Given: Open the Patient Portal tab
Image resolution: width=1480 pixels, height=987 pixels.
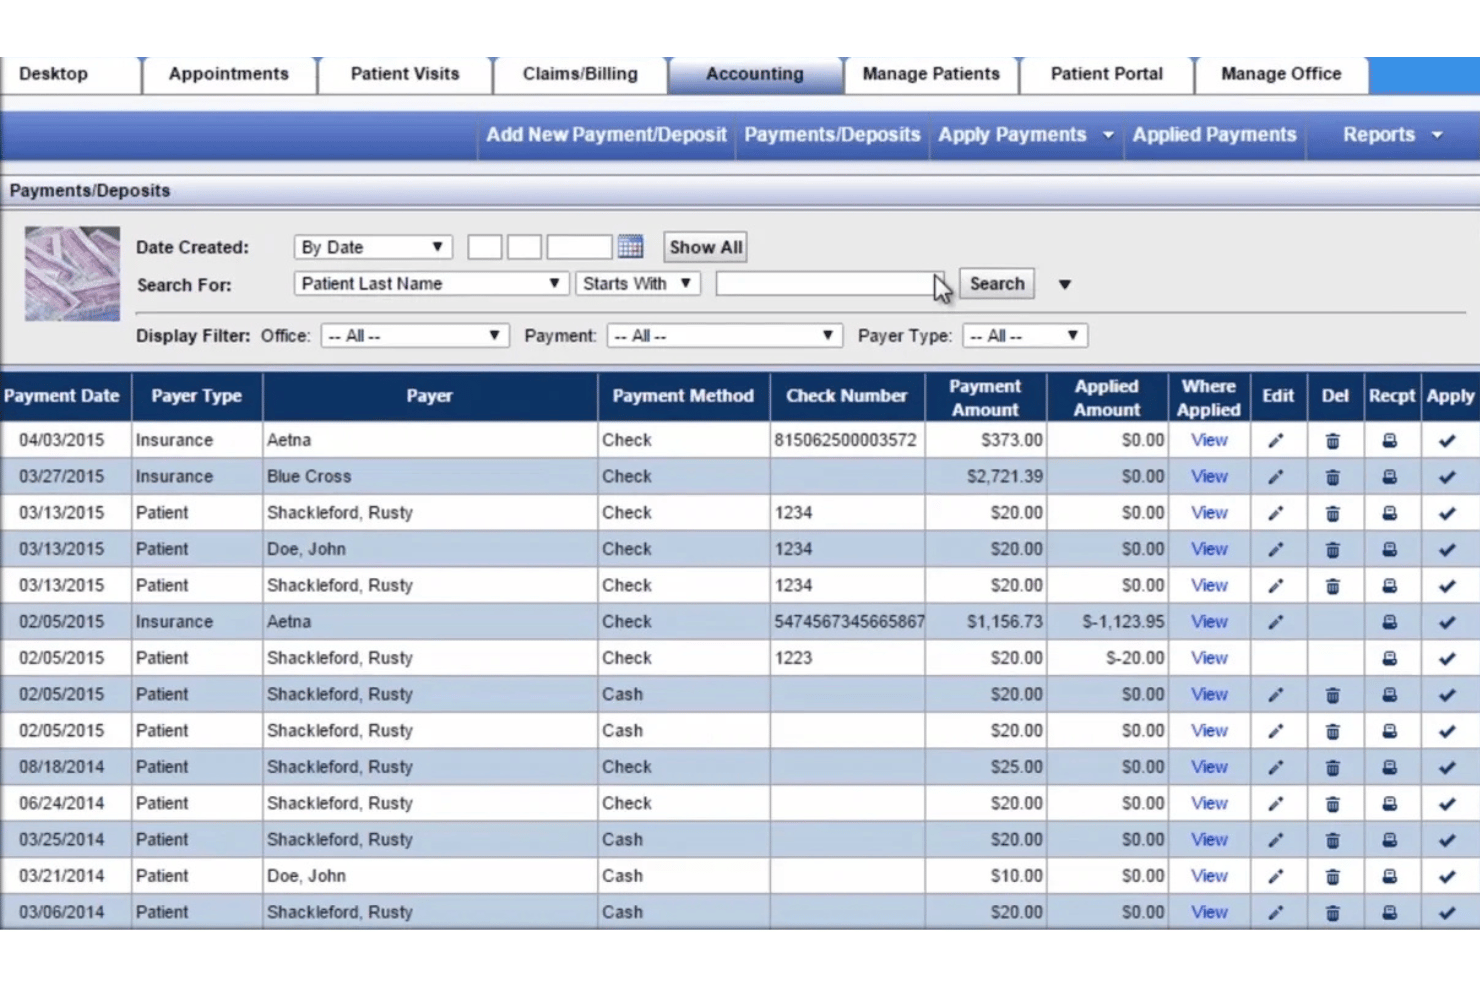Looking at the screenshot, I should (x=1107, y=74).
